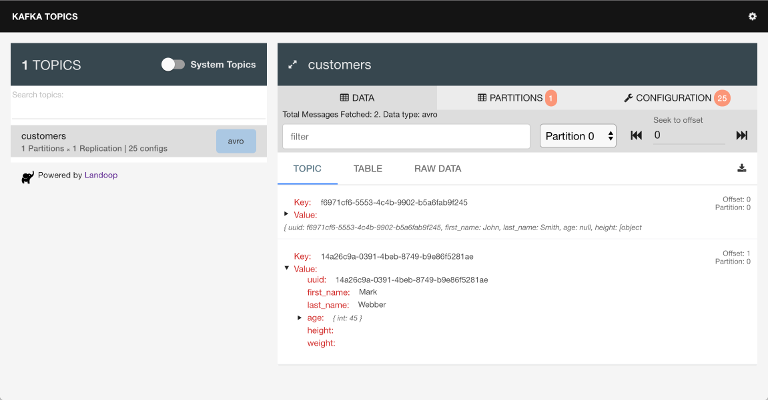Click the KAFKA TOPICS title
The image size is (768, 400).
45,17
